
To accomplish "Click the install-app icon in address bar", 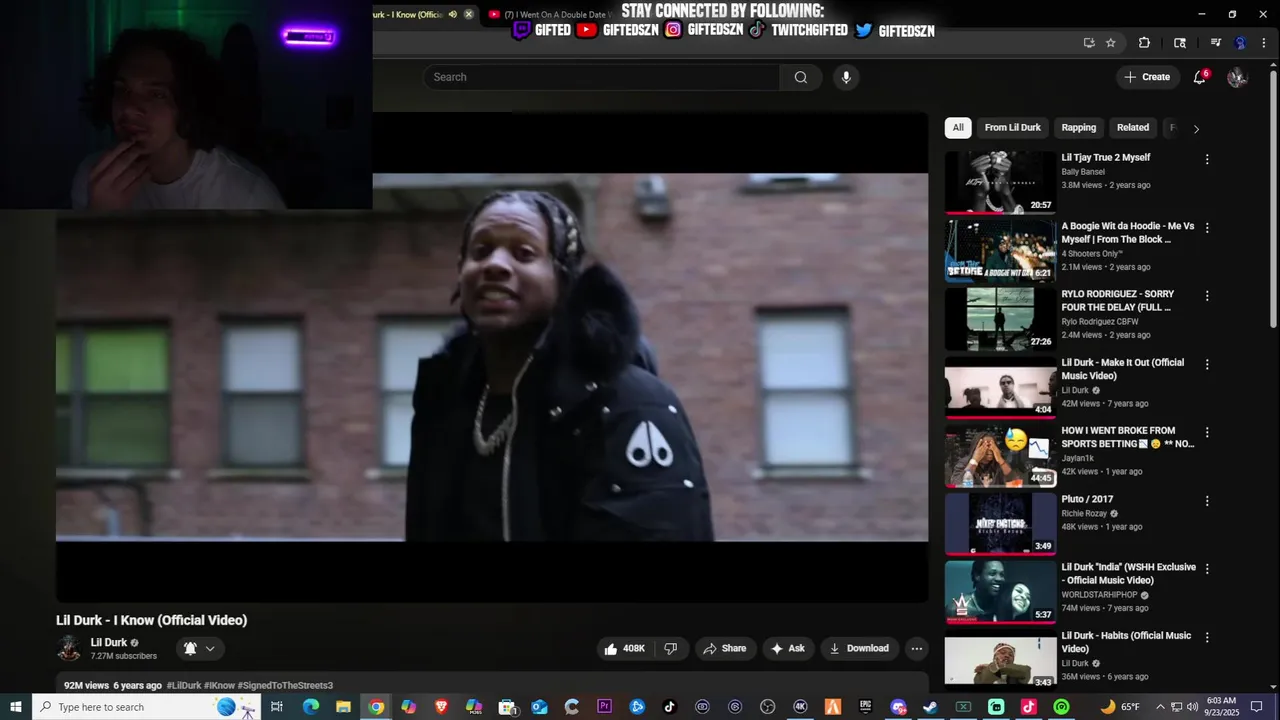I will coord(1088,43).
